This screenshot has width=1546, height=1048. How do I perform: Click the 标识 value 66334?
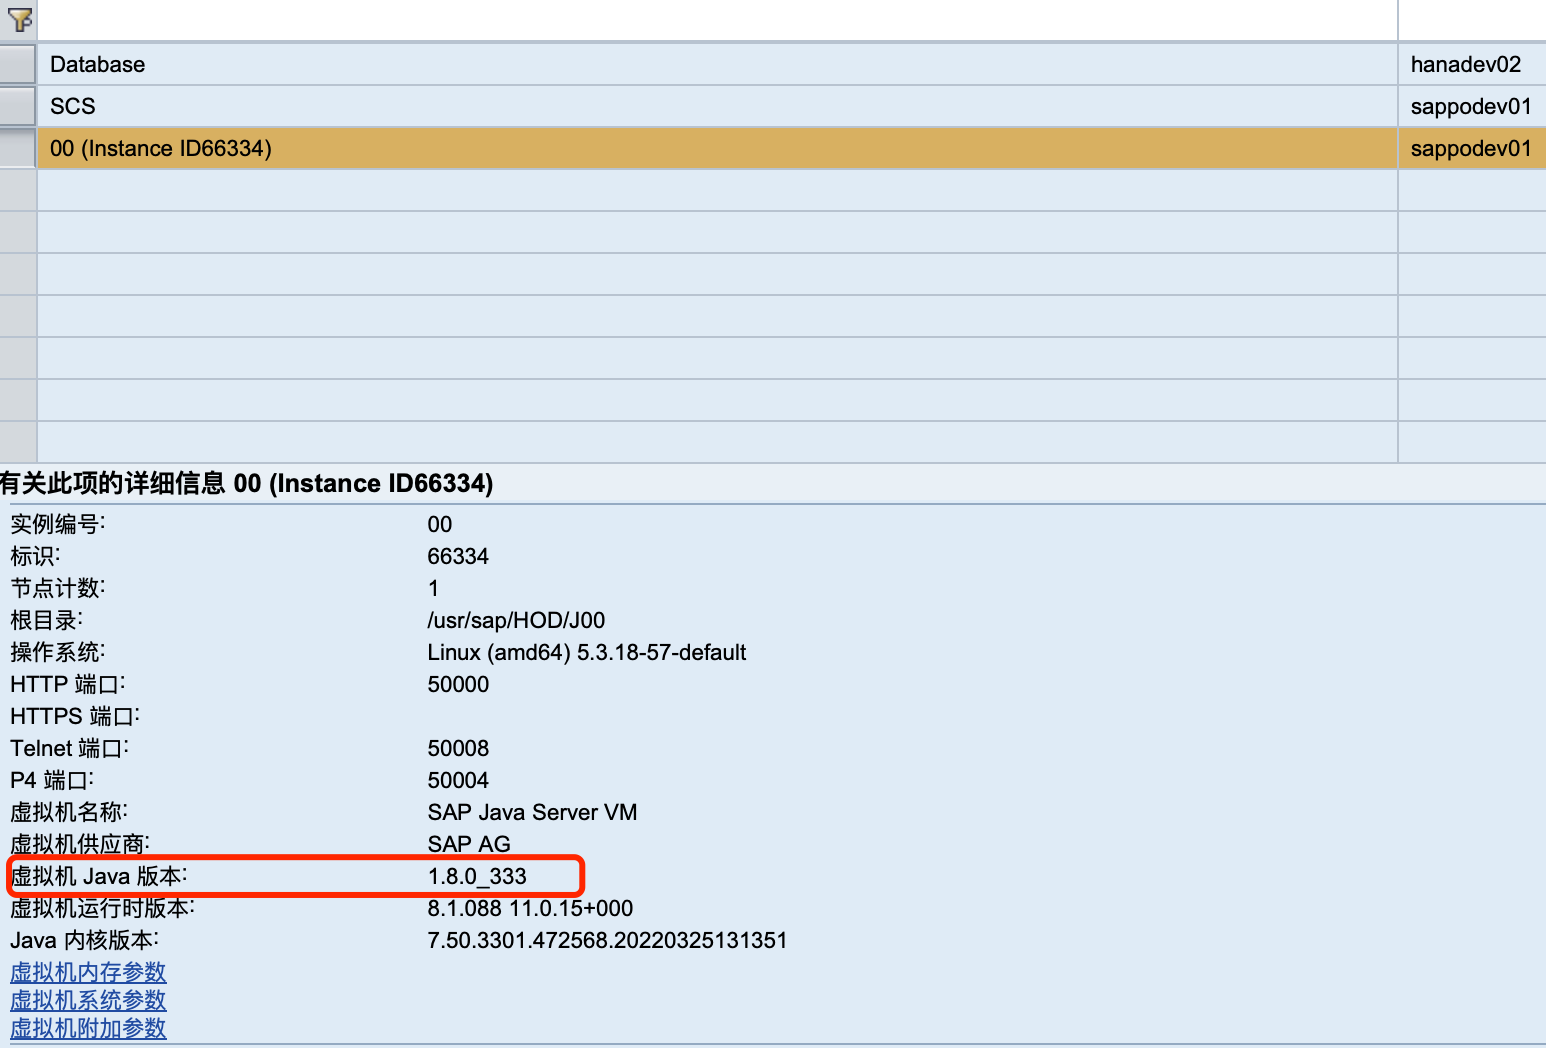(458, 556)
